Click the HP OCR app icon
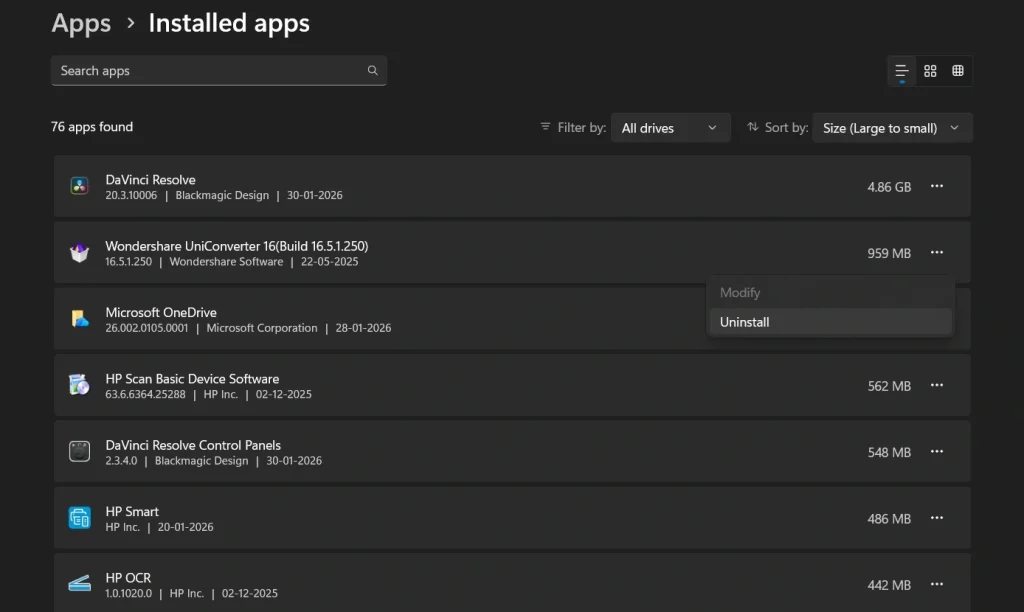This screenshot has width=1024, height=612. pyautogui.click(x=79, y=584)
